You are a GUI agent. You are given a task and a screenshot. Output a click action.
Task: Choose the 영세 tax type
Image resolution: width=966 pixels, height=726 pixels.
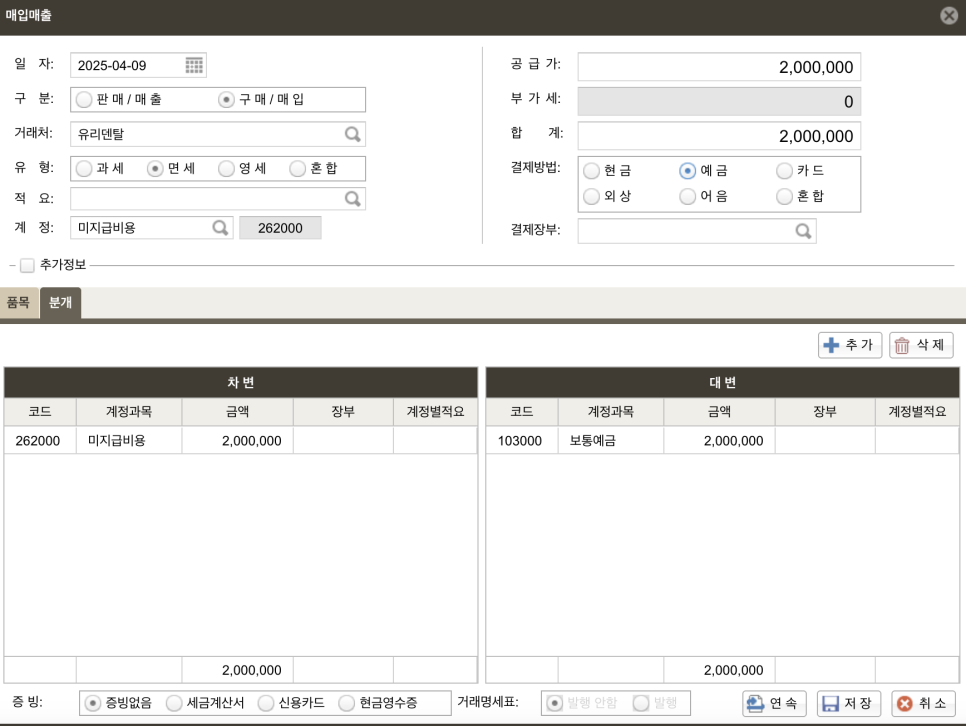point(226,168)
